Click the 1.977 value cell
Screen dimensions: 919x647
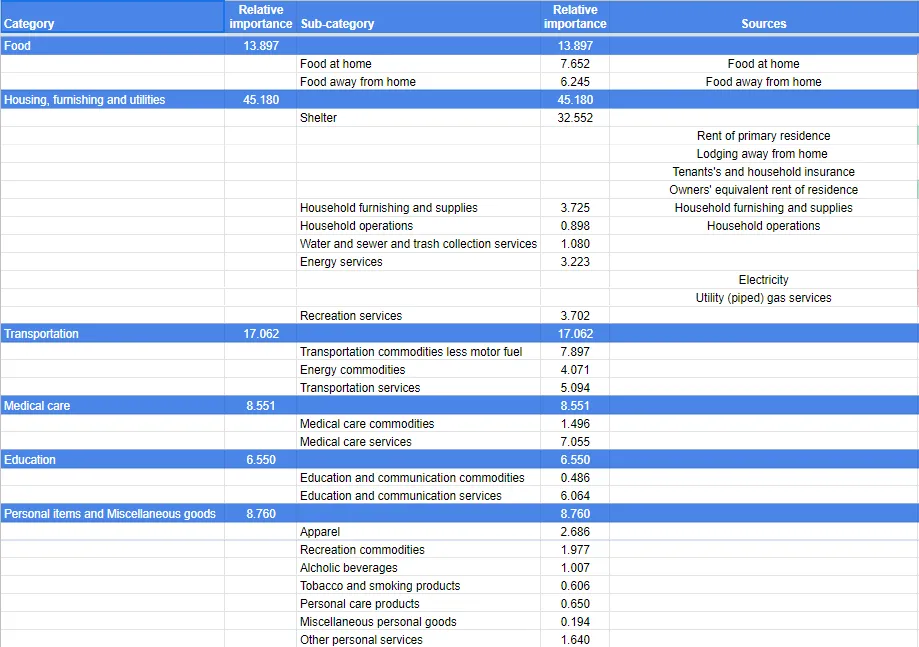tap(575, 550)
